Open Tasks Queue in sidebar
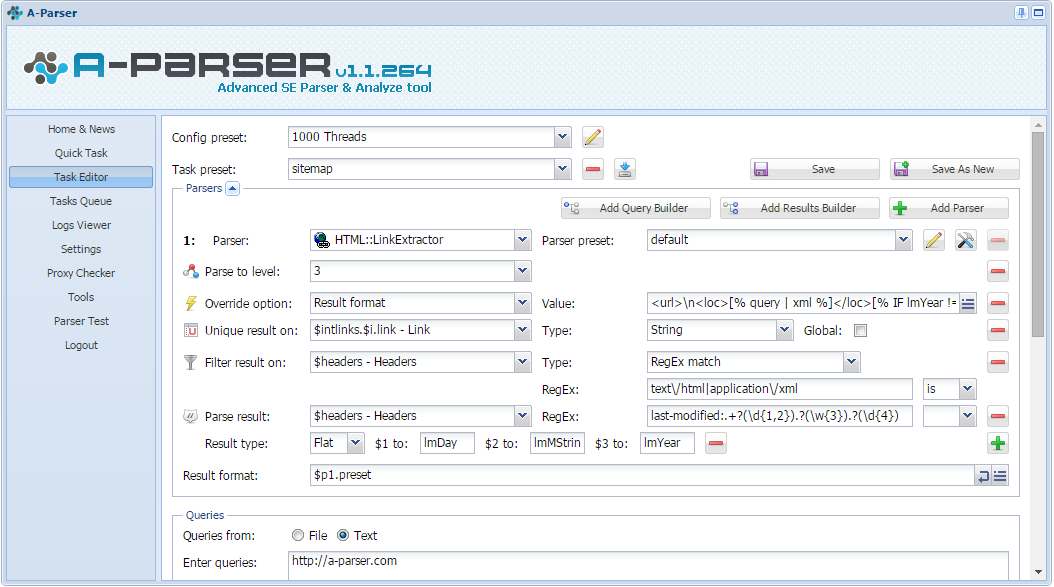This screenshot has width=1054, height=587. pos(81,201)
